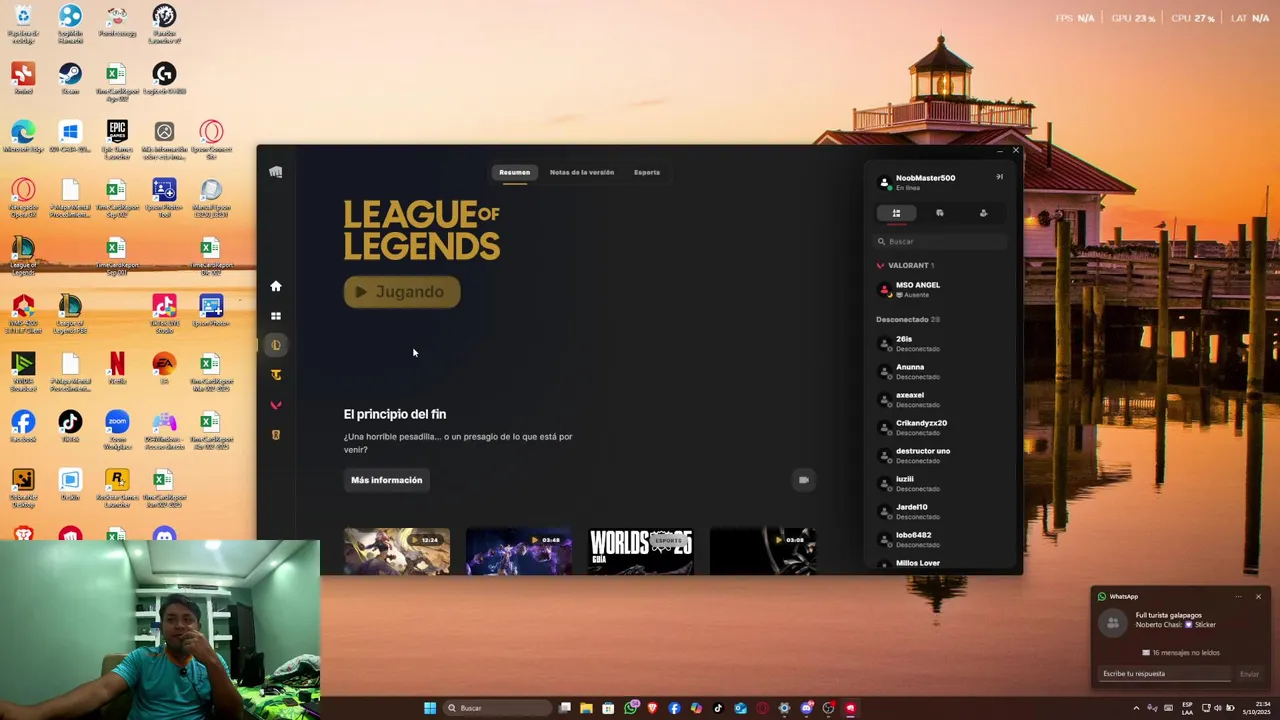Select League of Legends in the sidebar
Image resolution: width=1280 pixels, height=720 pixels.
coord(276,345)
